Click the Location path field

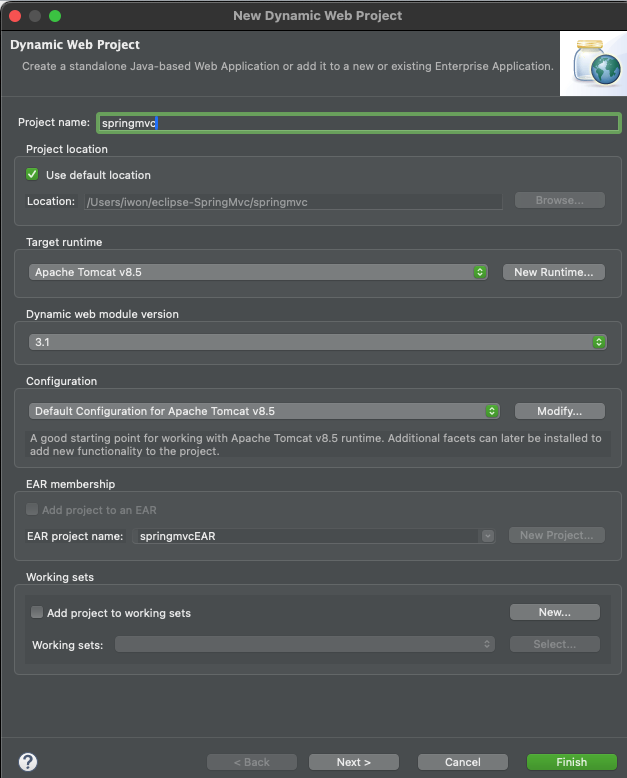click(x=293, y=202)
